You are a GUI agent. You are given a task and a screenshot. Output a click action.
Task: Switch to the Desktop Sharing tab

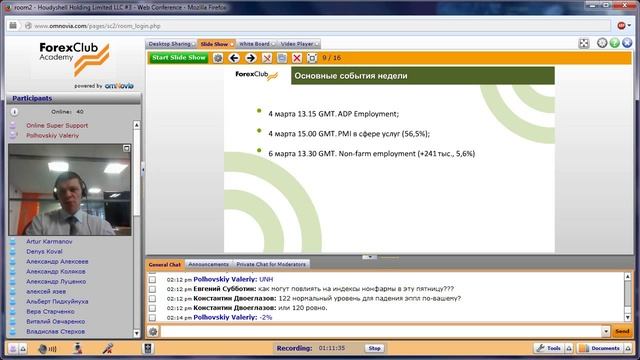[171, 44]
